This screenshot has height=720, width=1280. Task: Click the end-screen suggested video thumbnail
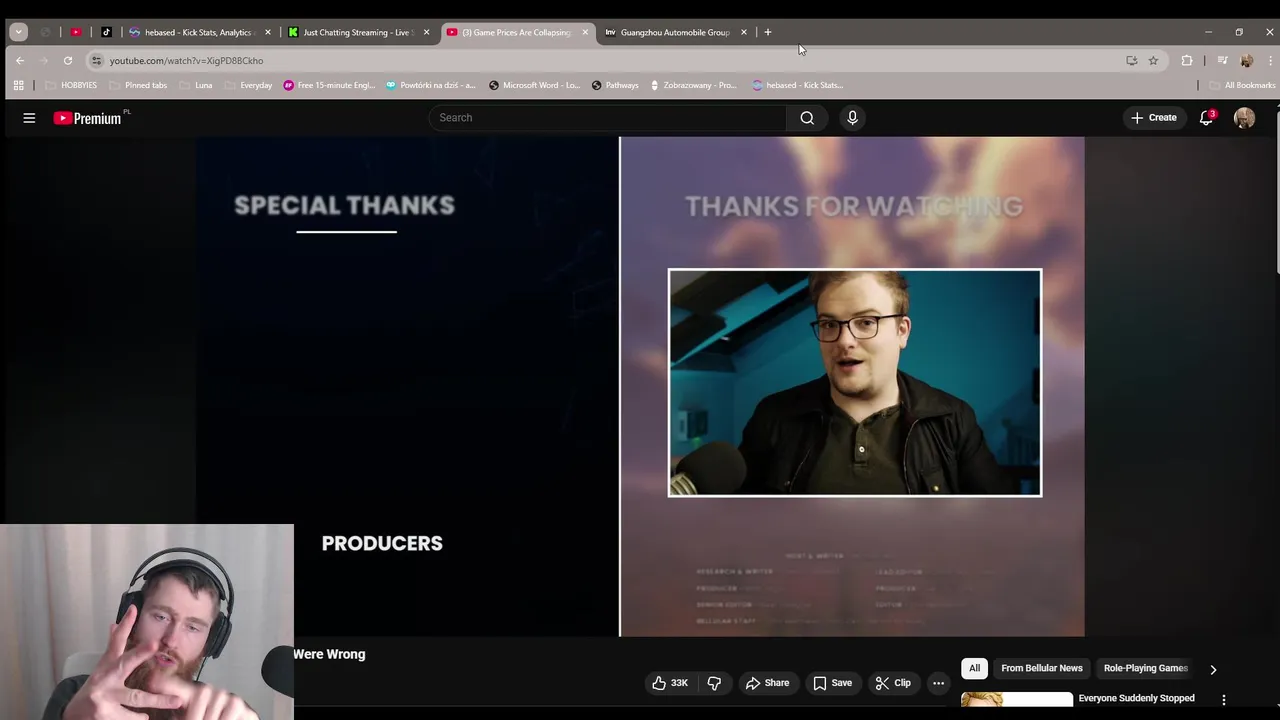855,382
